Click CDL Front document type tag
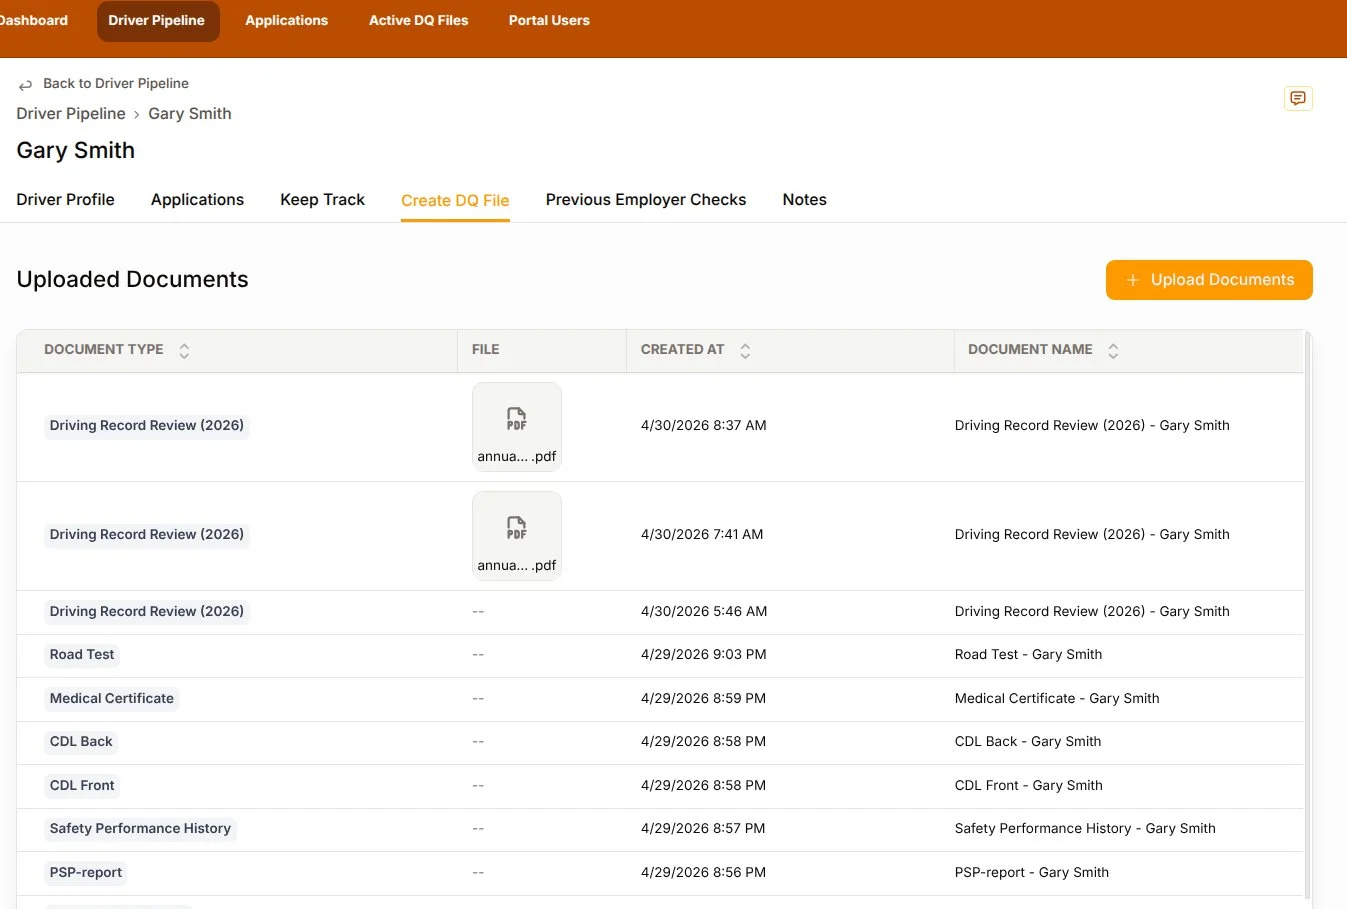 point(82,786)
